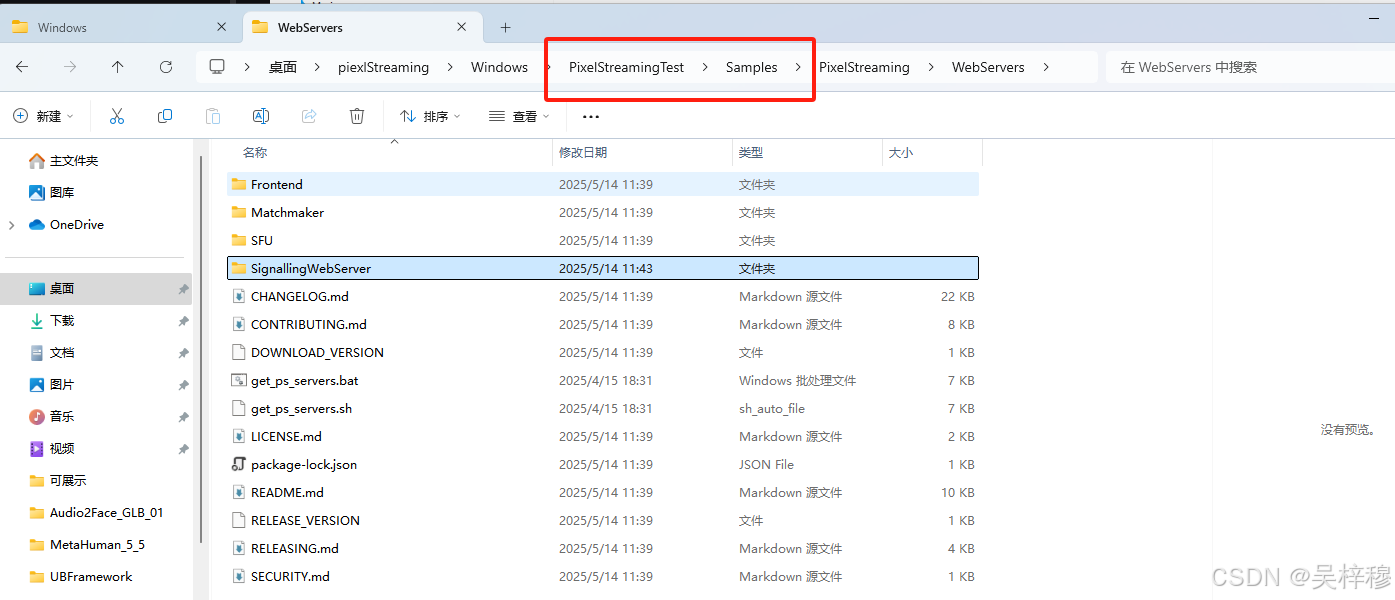Select the SFU folder
This screenshot has height=600, width=1395.
pos(603,240)
